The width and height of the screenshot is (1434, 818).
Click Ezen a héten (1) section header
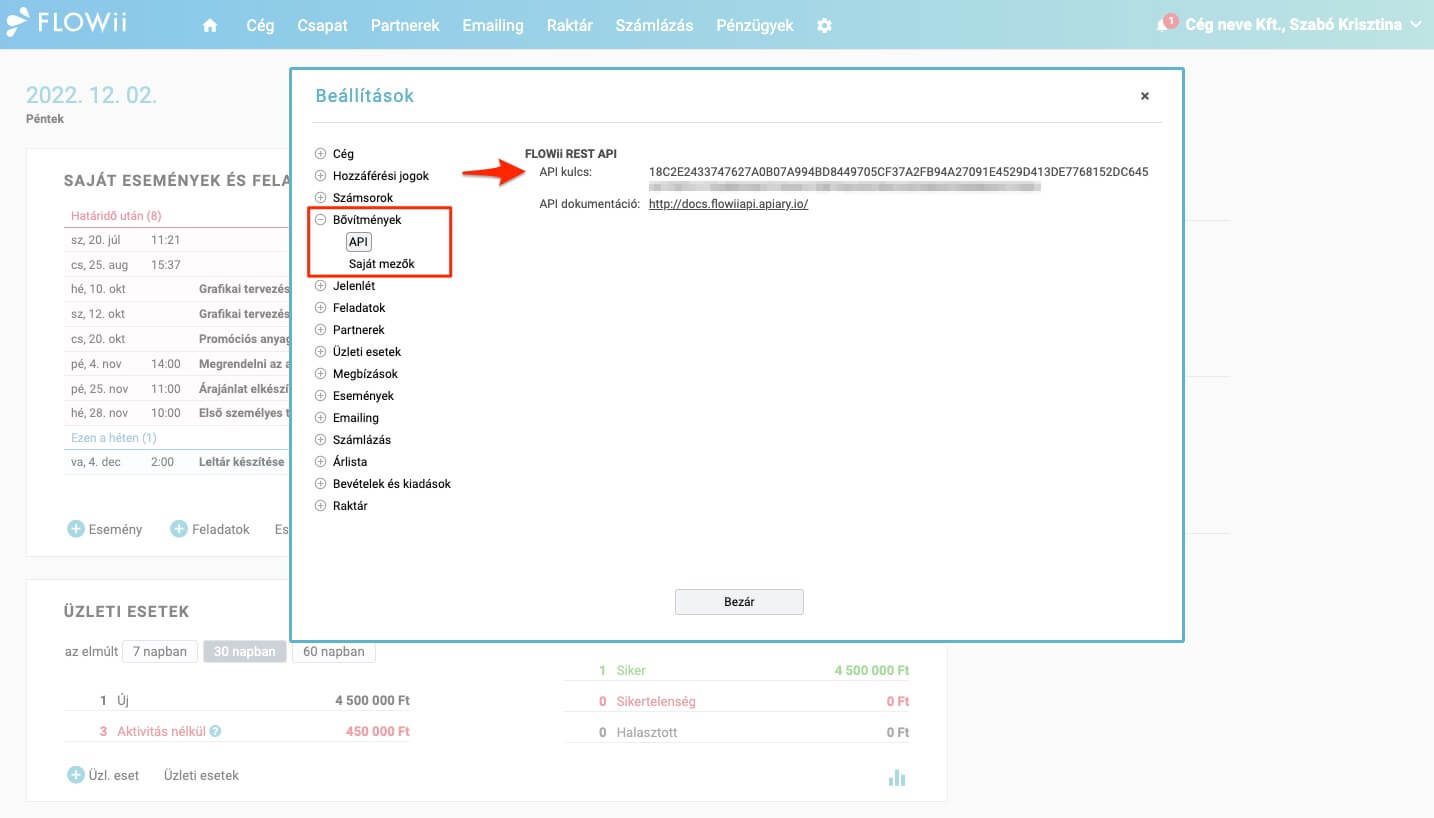[x=114, y=438]
